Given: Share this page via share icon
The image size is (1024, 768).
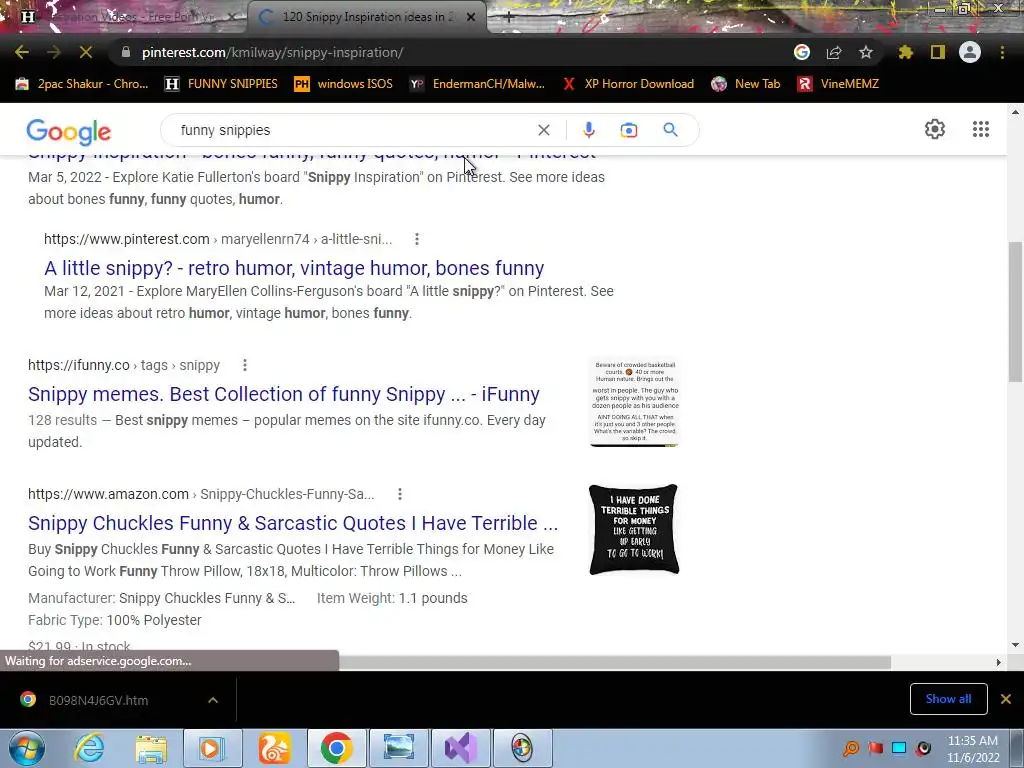Looking at the screenshot, I should pyautogui.click(x=834, y=52).
